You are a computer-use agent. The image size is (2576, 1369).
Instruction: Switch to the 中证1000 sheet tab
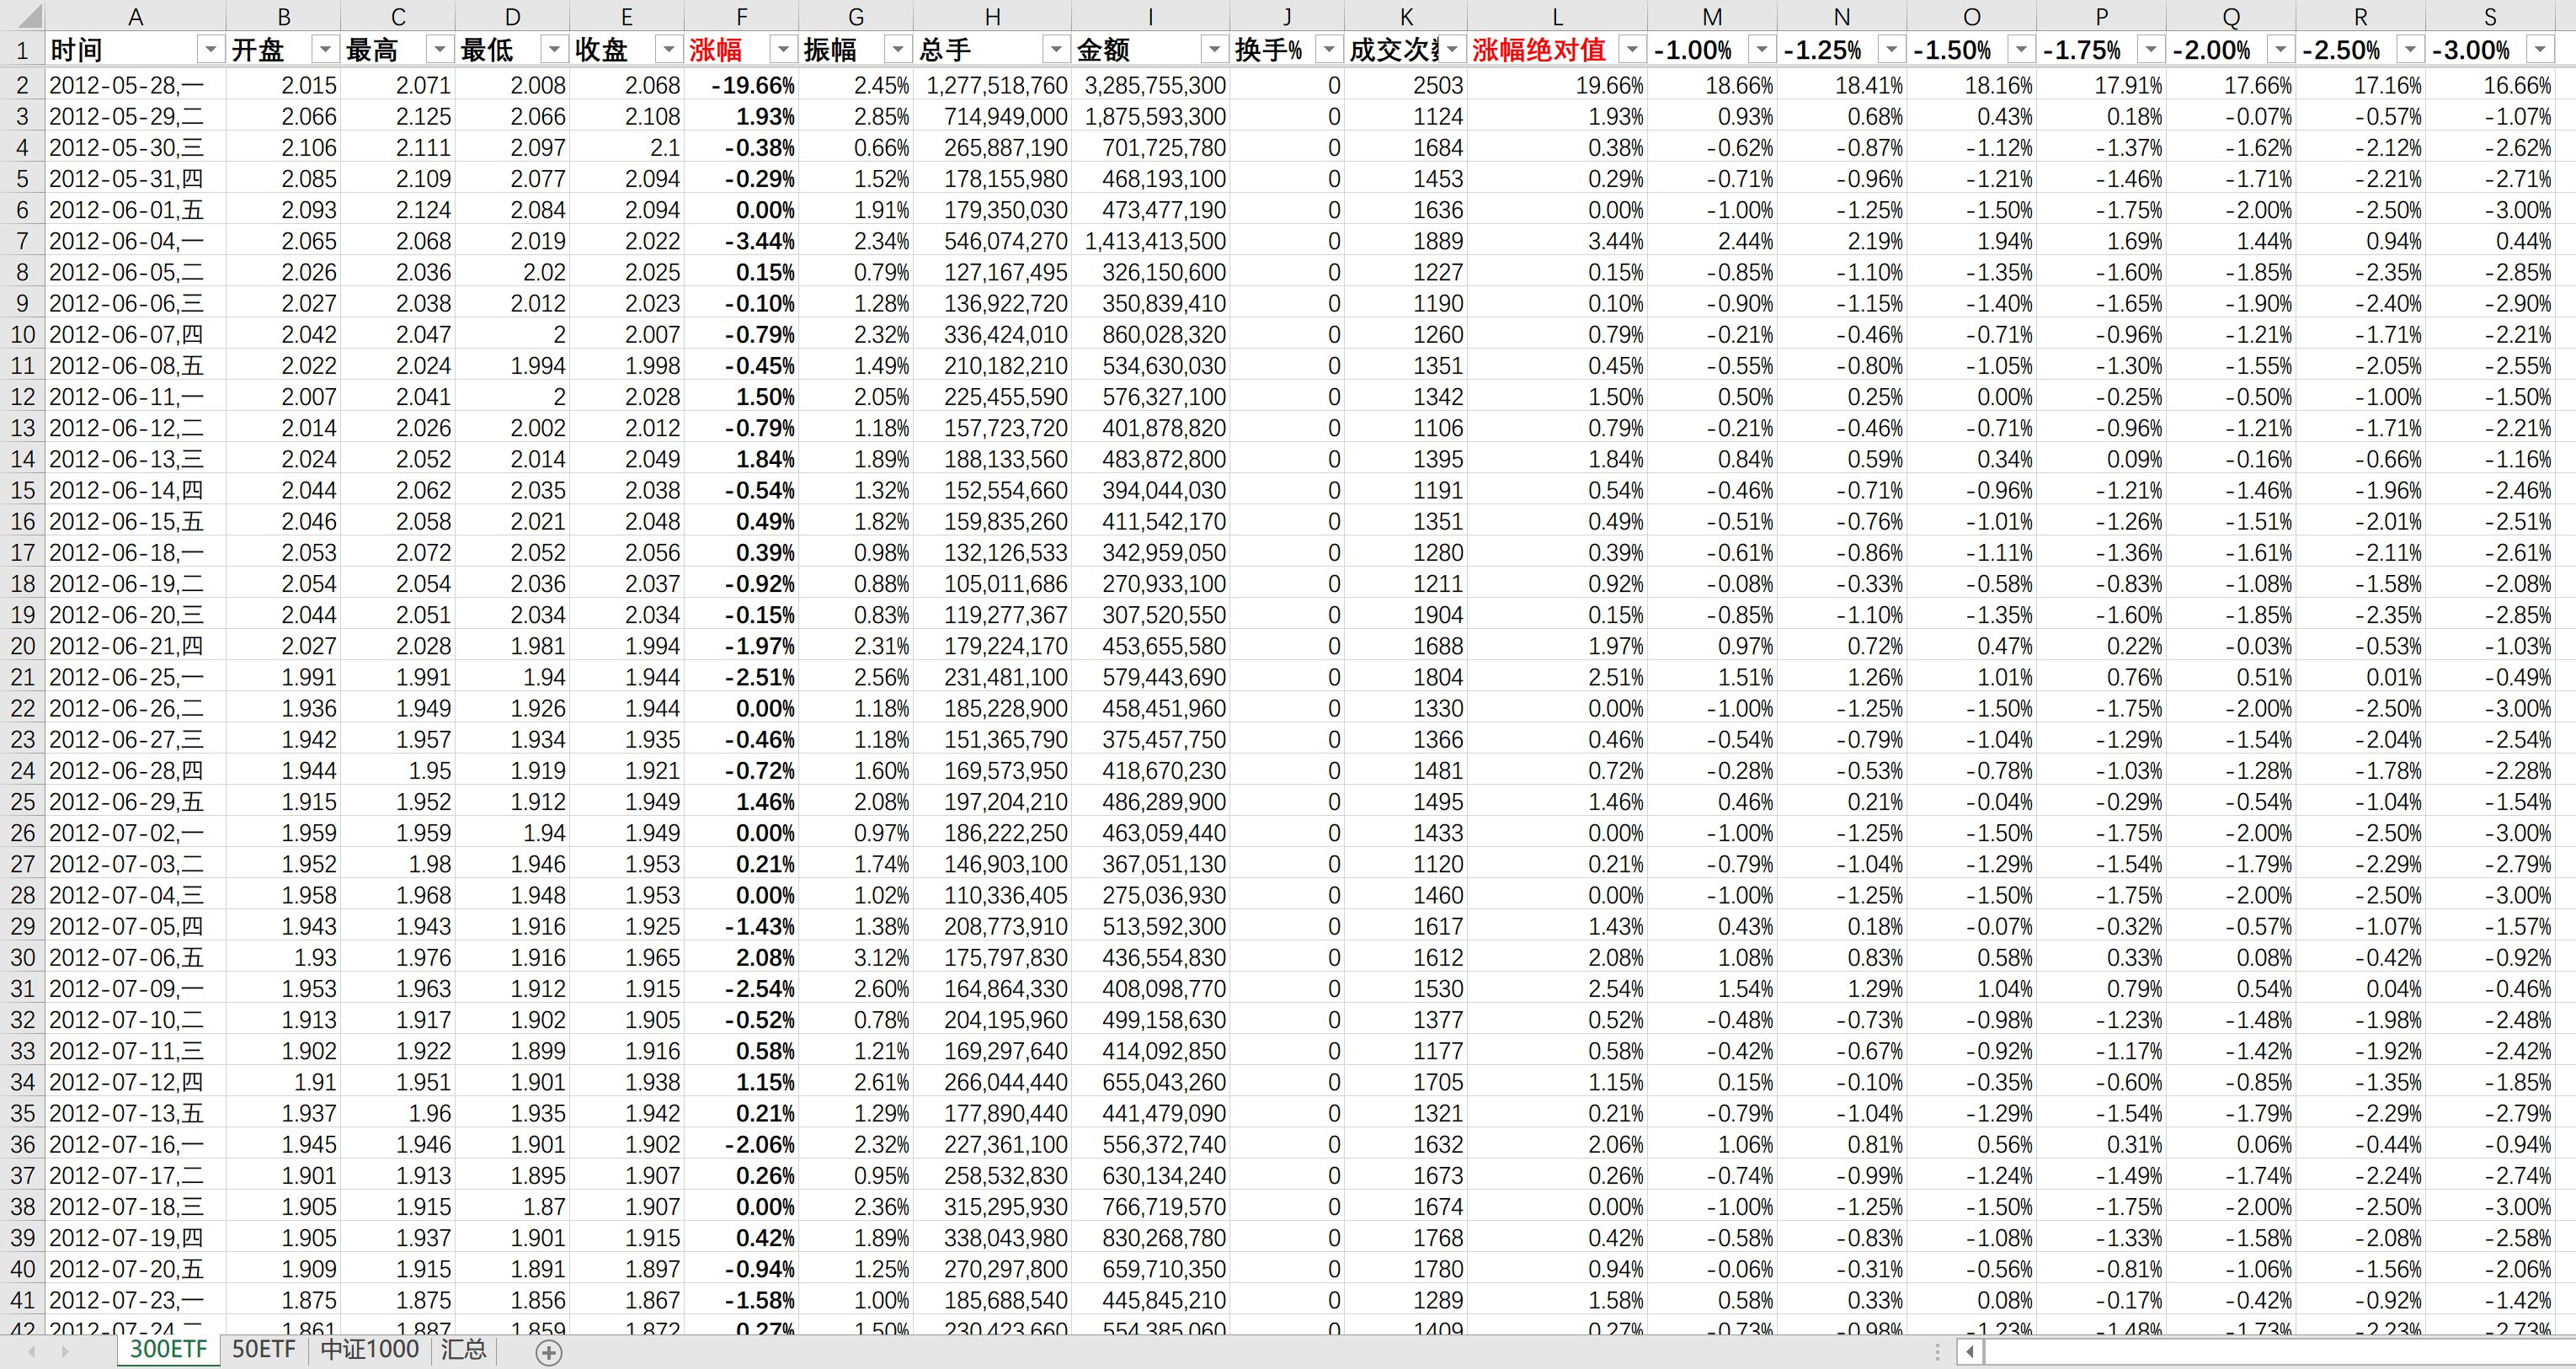point(369,1349)
